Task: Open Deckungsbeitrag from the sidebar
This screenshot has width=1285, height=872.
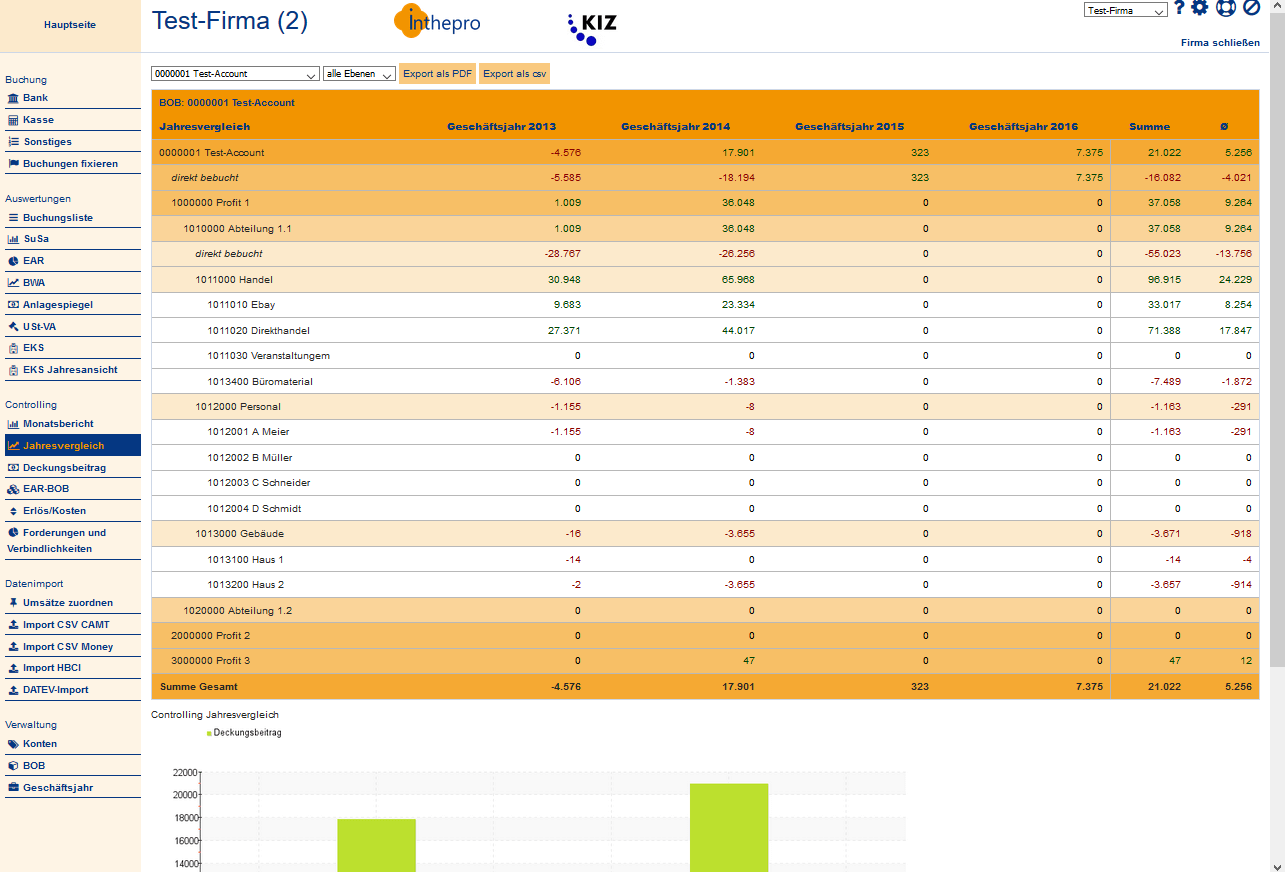Action: pos(64,468)
